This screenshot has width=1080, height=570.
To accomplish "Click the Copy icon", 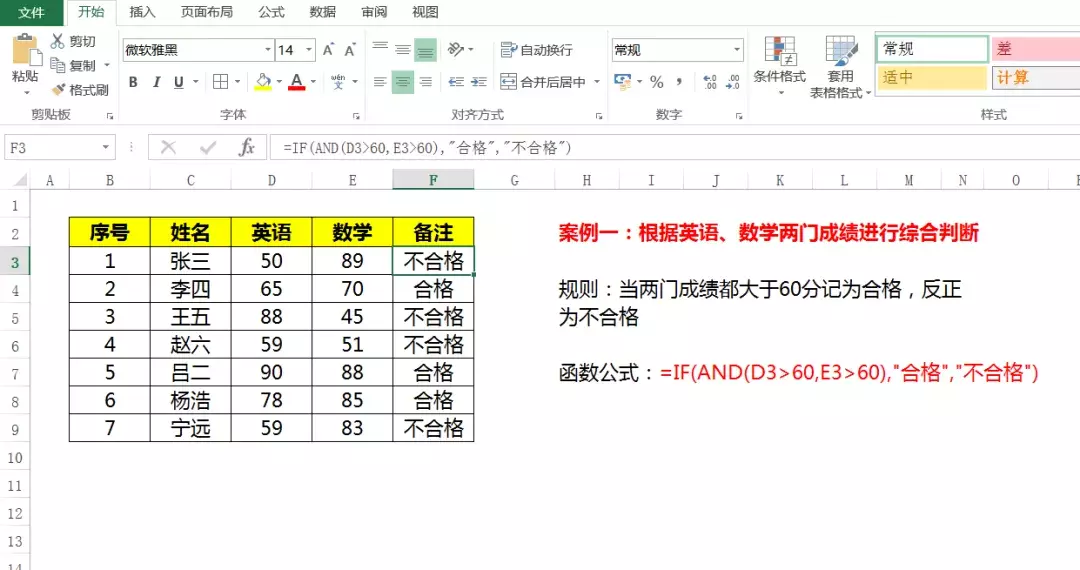I will (58, 65).
